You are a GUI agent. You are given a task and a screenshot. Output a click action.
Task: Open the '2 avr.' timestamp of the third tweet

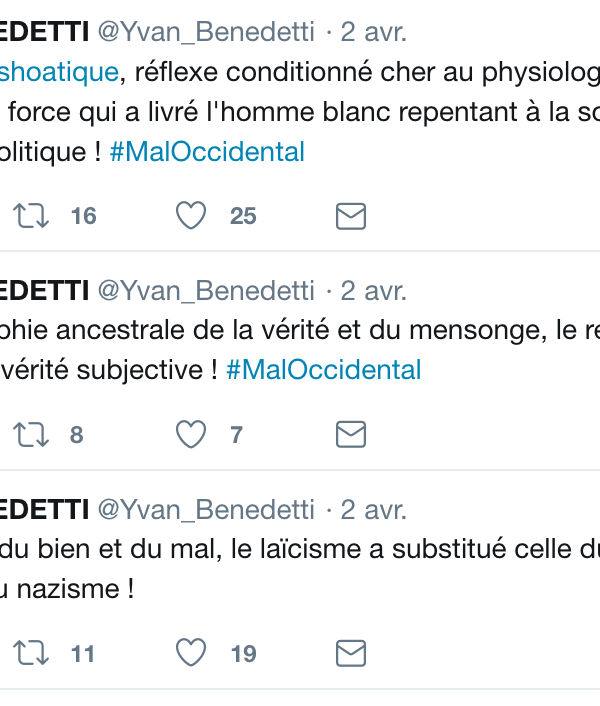[373, 510]
